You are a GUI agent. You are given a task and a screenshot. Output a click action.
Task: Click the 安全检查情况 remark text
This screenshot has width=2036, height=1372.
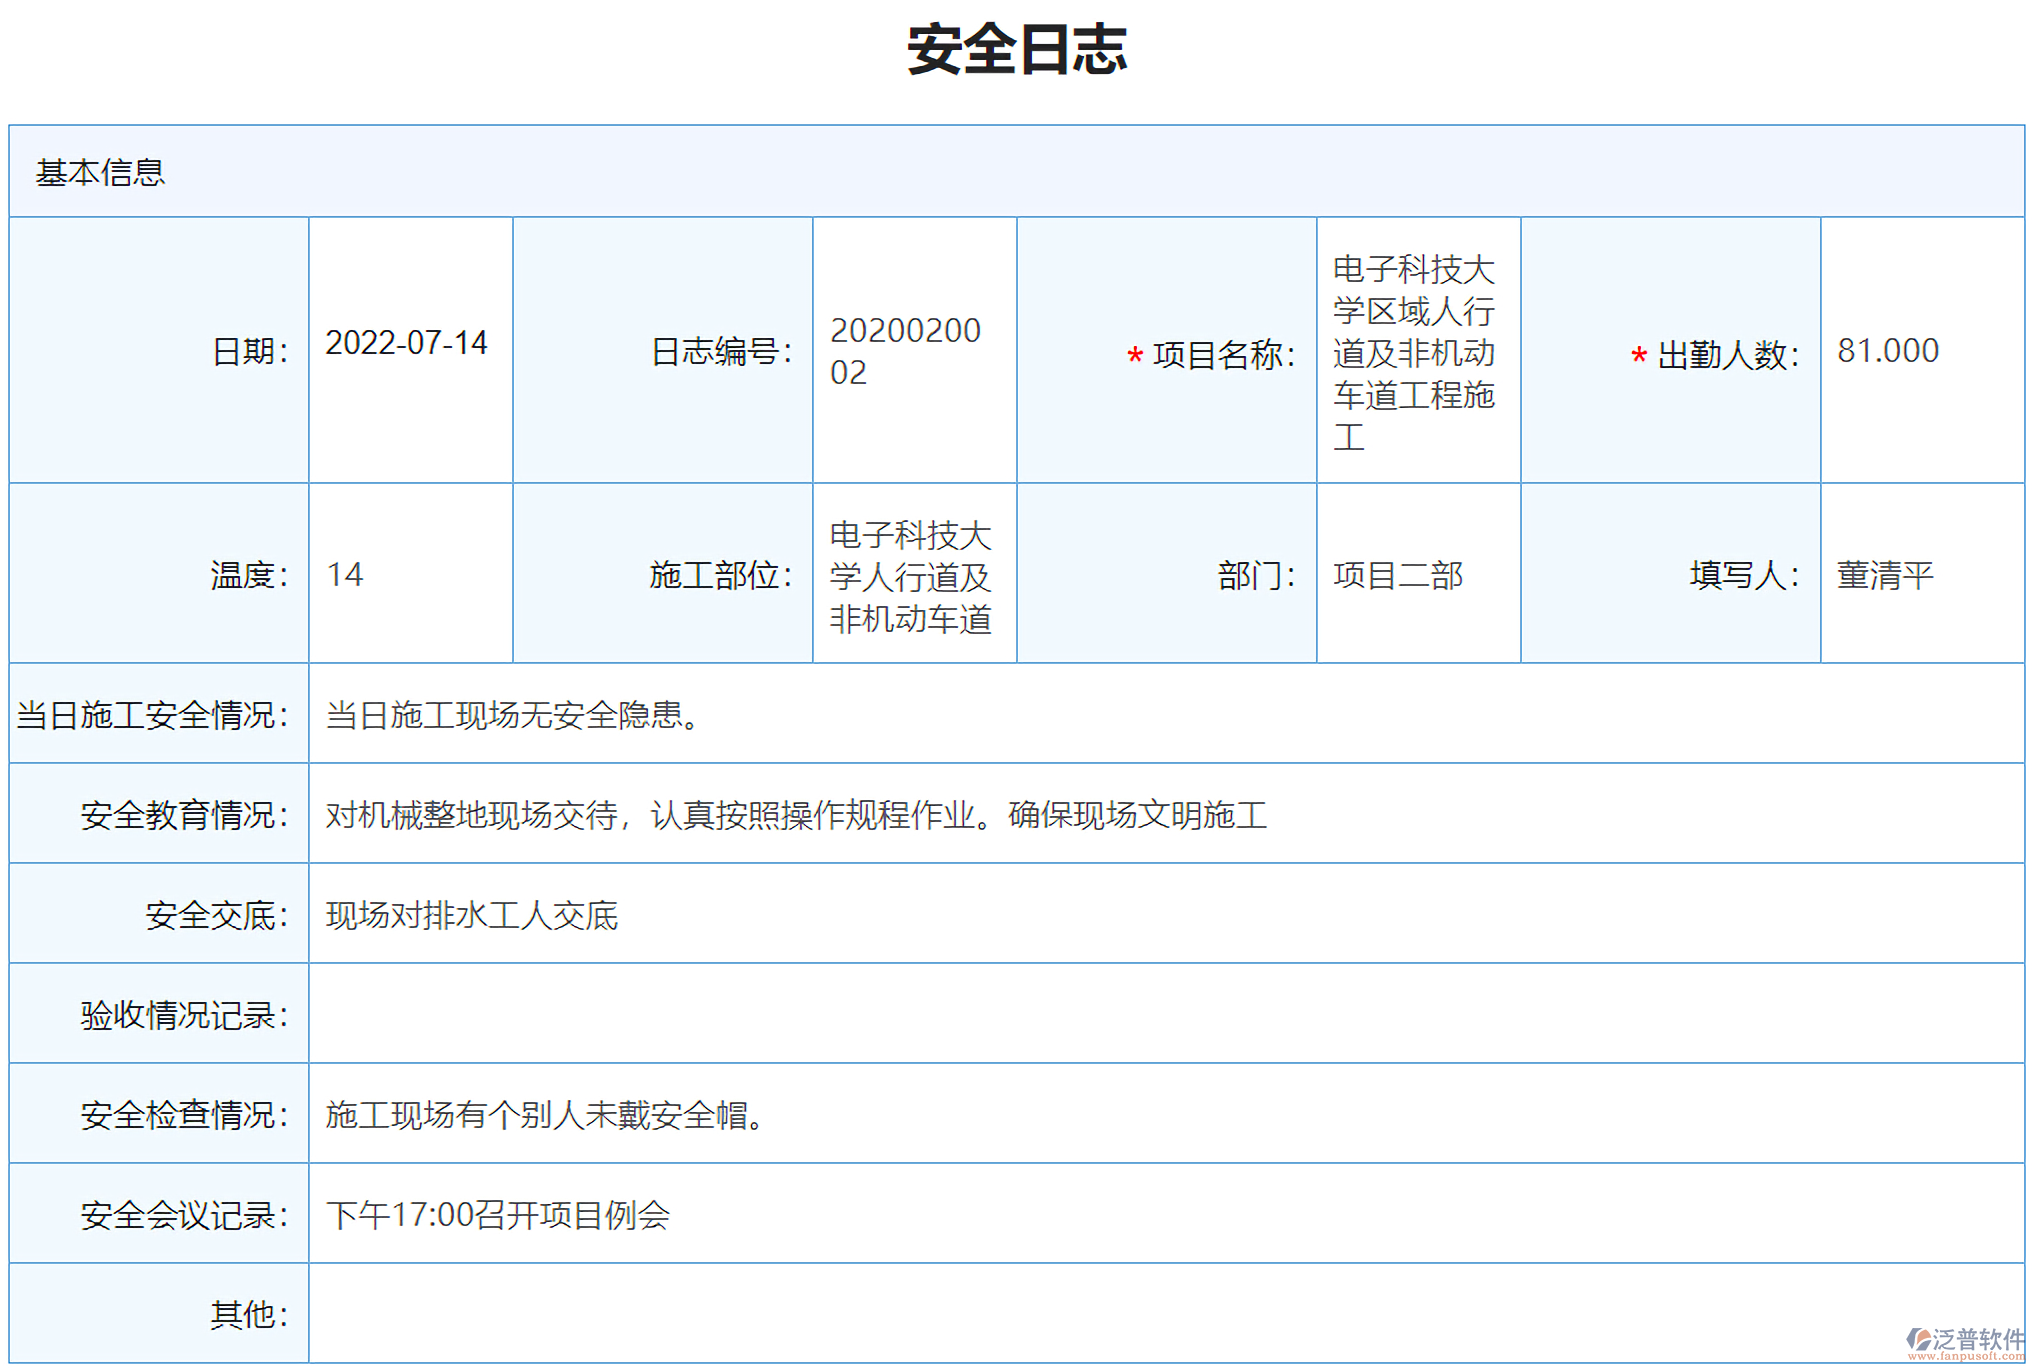click(541, 1113)
